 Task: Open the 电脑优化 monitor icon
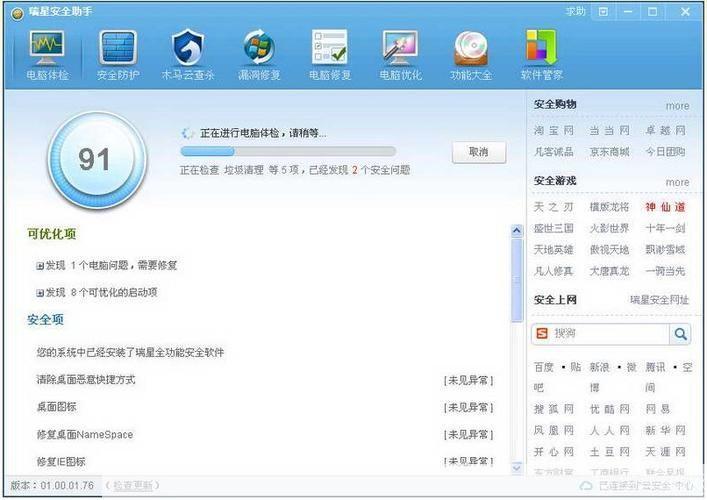(x=400, y=48)
